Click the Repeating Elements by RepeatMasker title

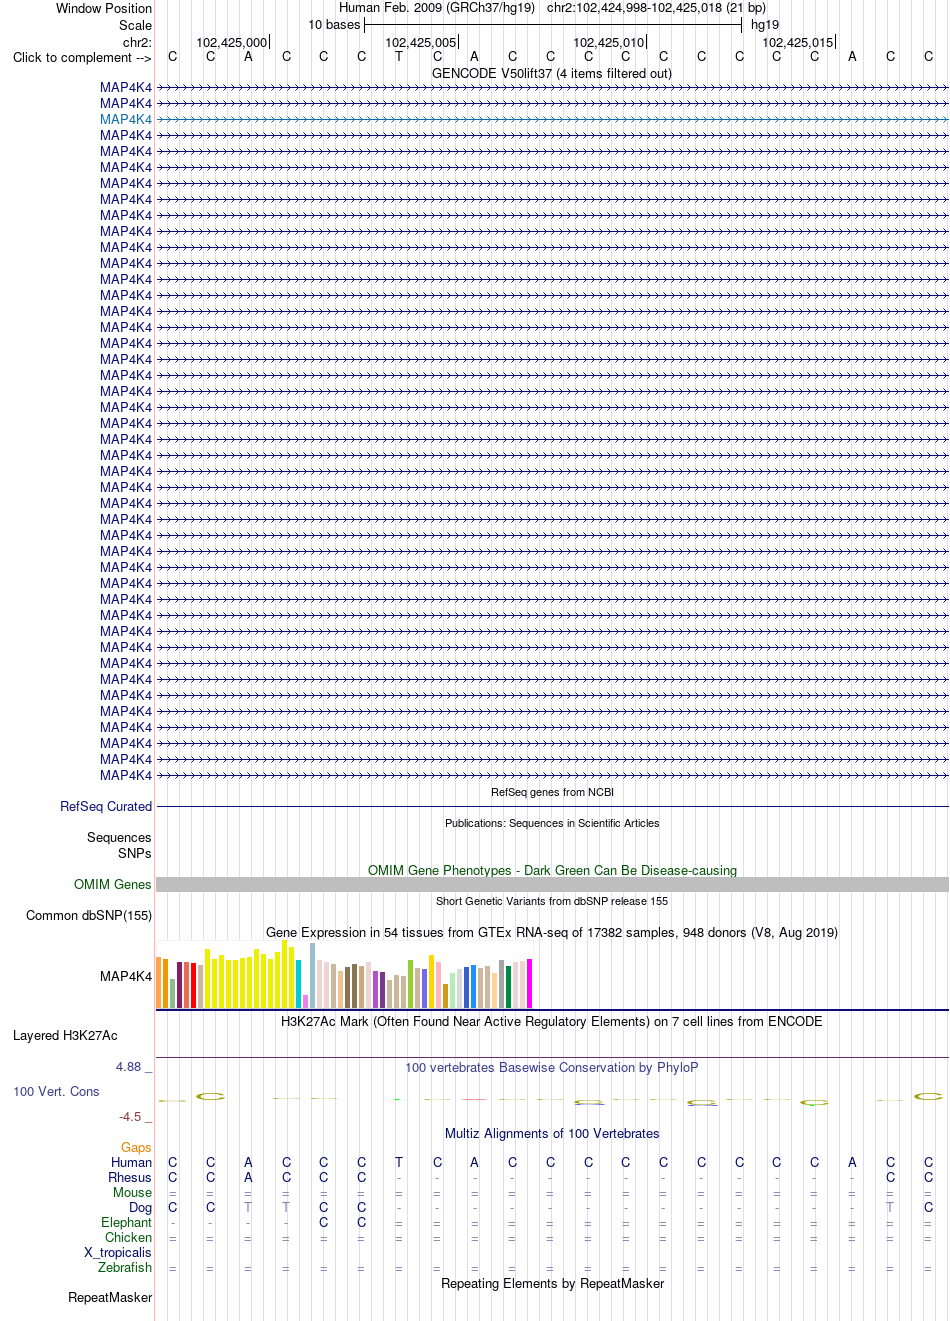[552, 1283]
